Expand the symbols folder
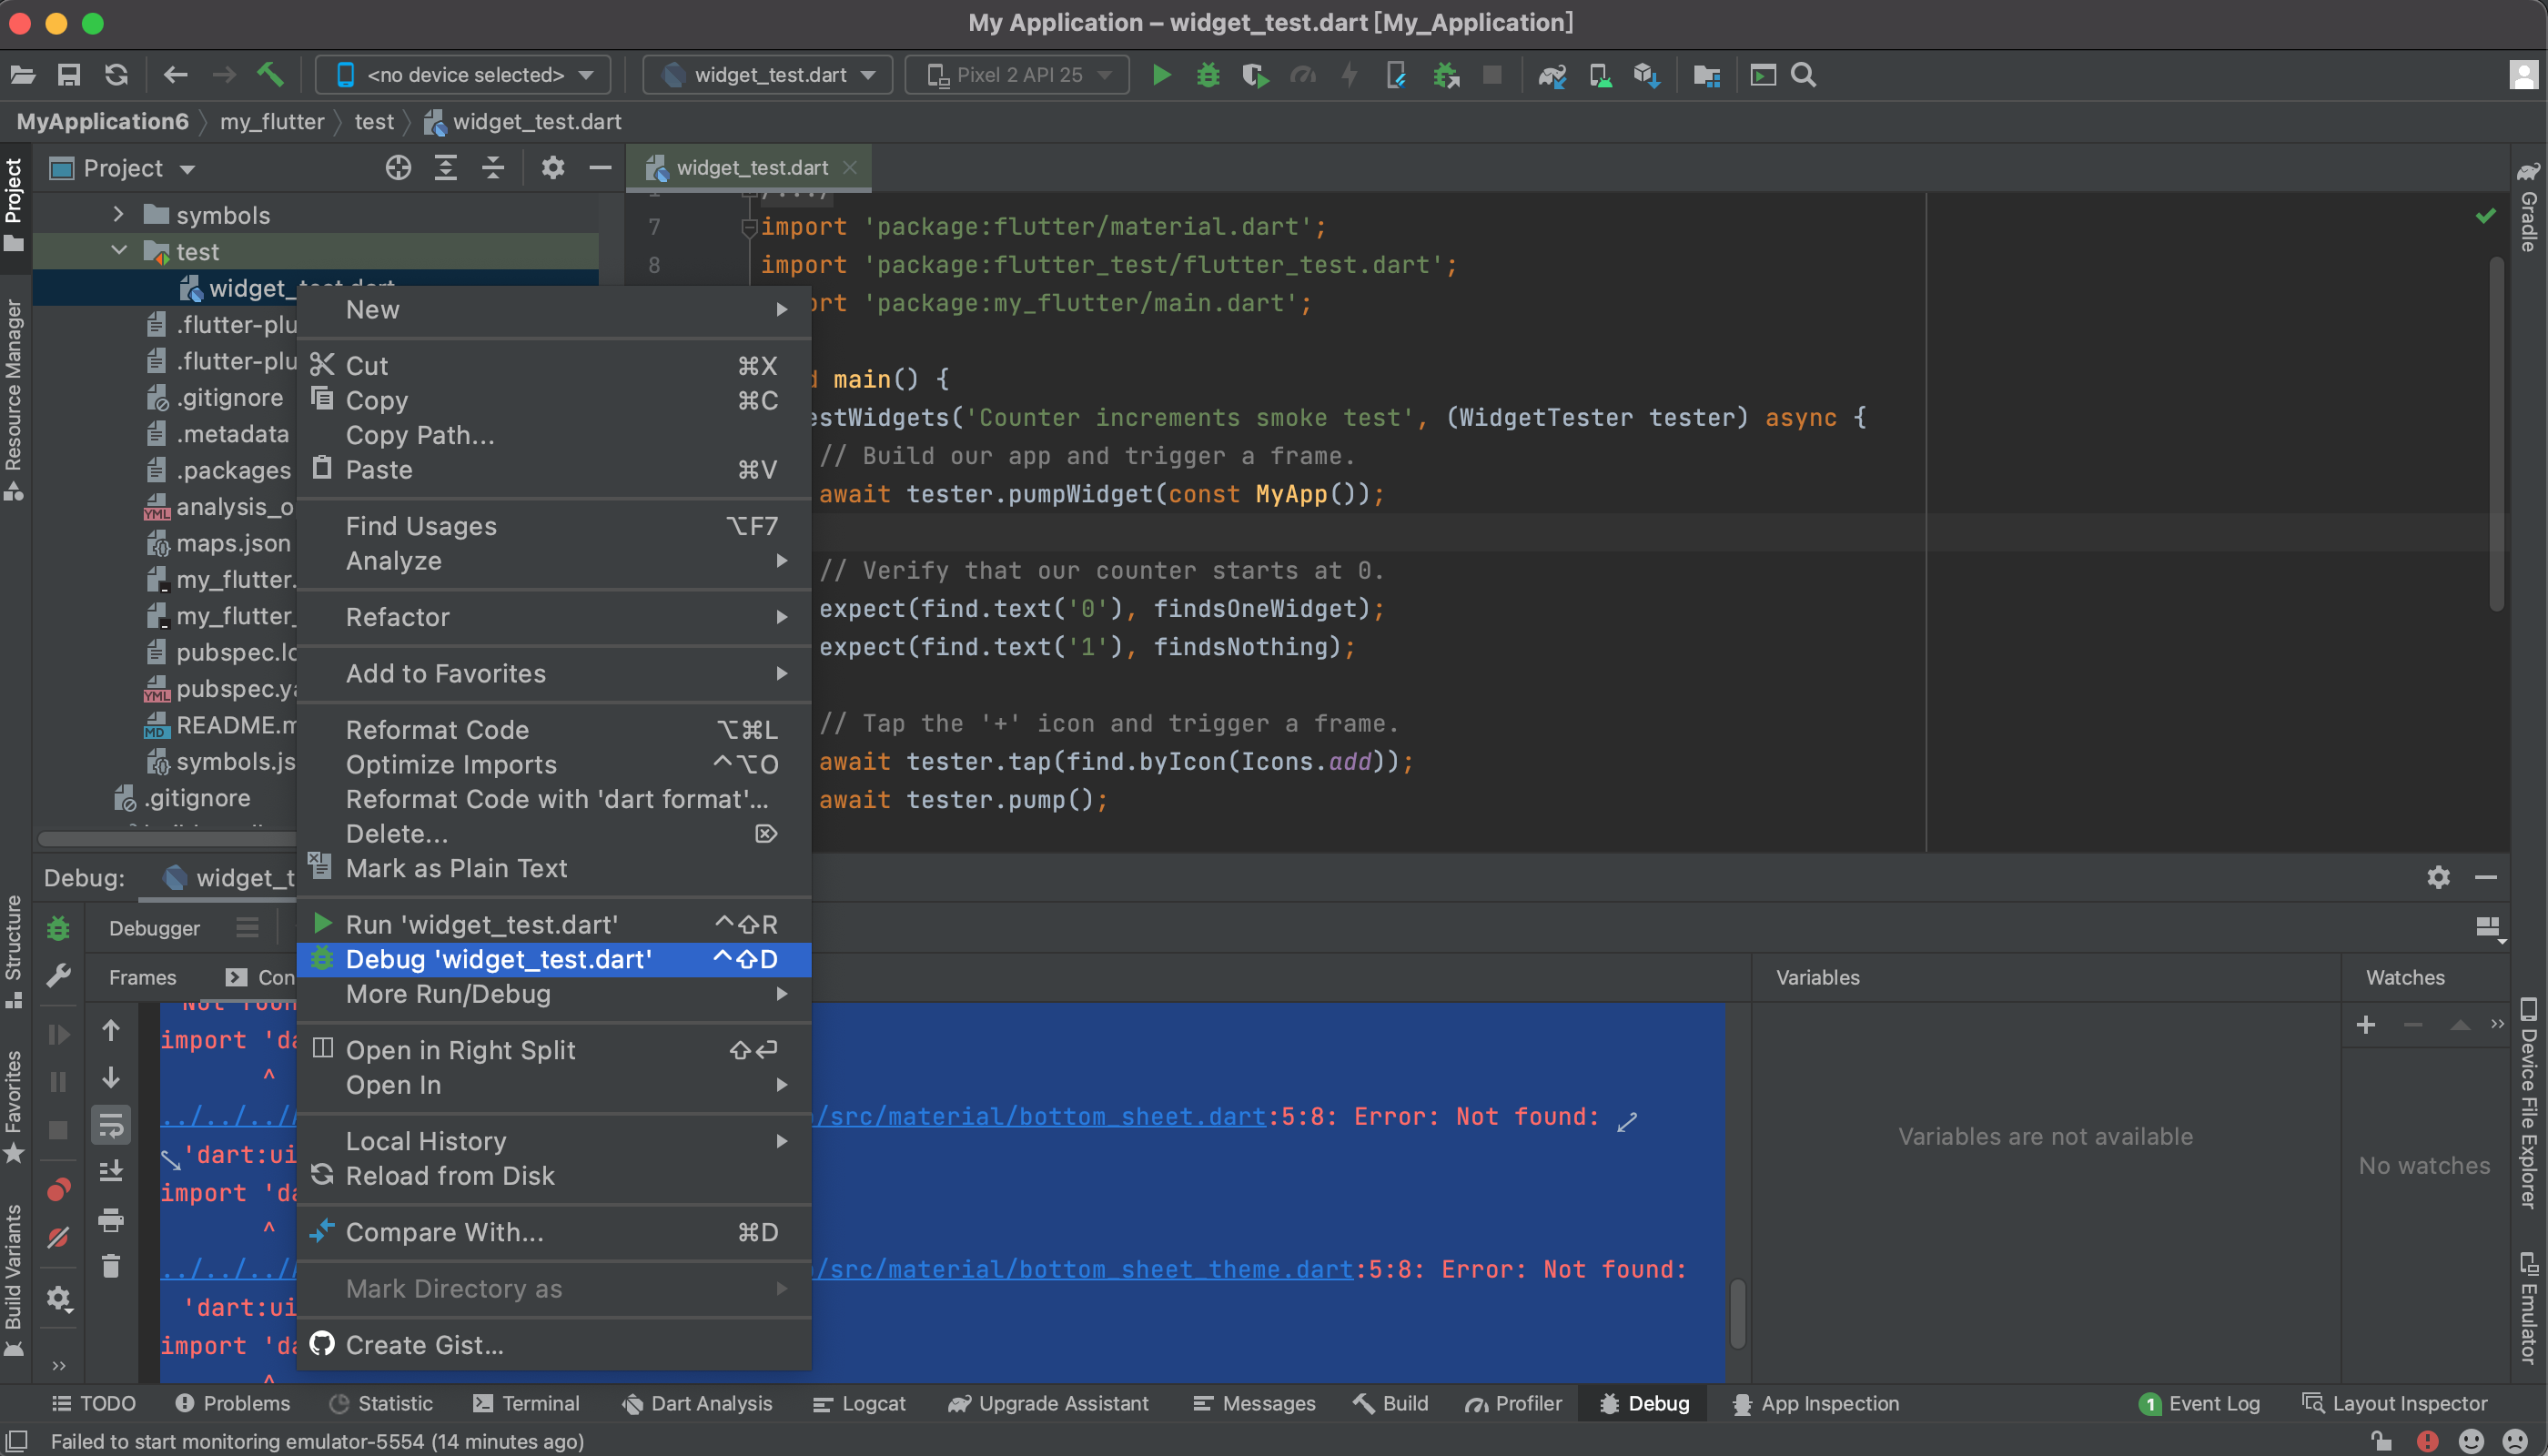The image size is (2548, 1456). click(x=119, y=214)
